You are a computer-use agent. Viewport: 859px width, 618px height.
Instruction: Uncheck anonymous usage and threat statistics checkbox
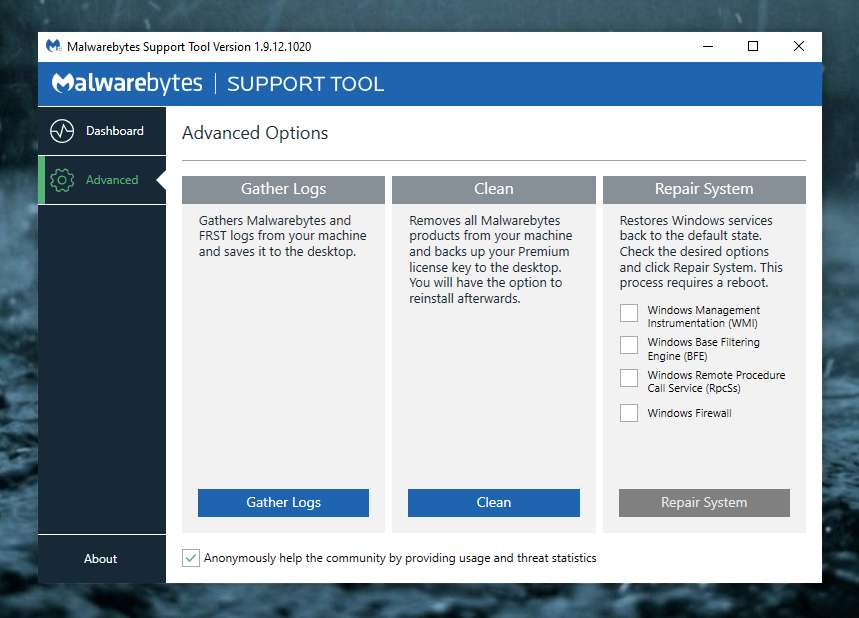pyautogui.click(x=191, y=558)
